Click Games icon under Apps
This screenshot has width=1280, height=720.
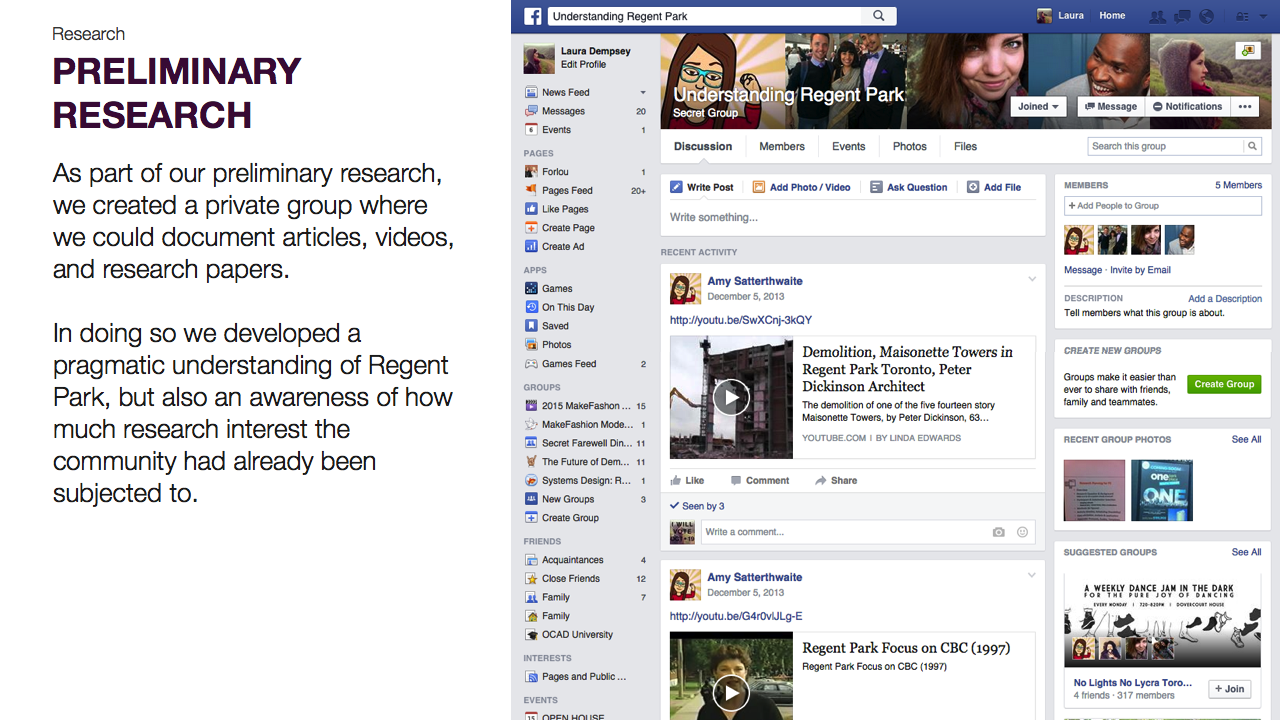click(x=531, y=288)
